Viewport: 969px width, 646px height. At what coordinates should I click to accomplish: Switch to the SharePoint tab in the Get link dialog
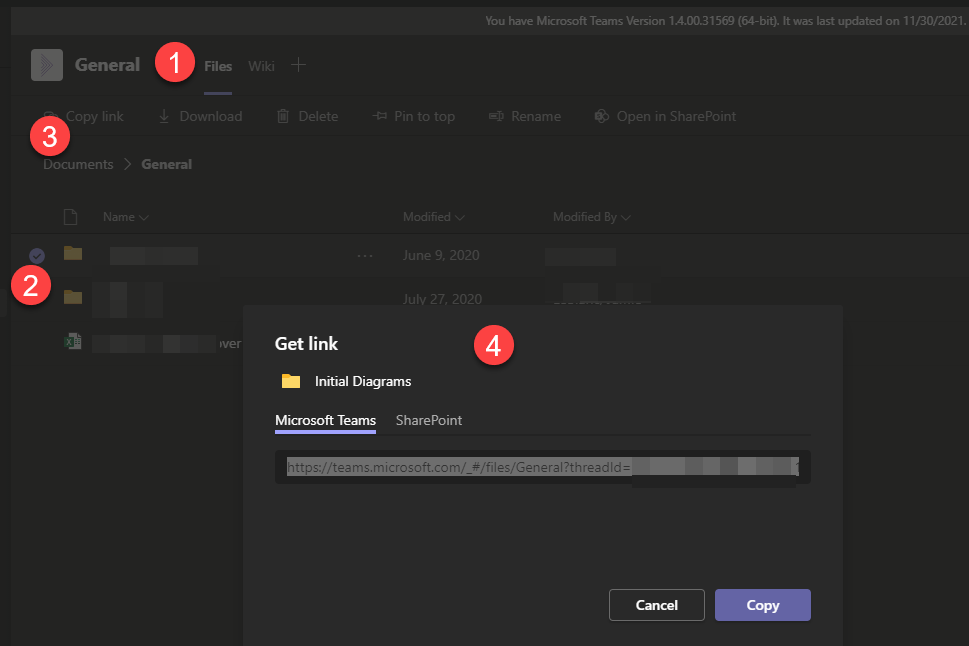click(x=429, y=420)
